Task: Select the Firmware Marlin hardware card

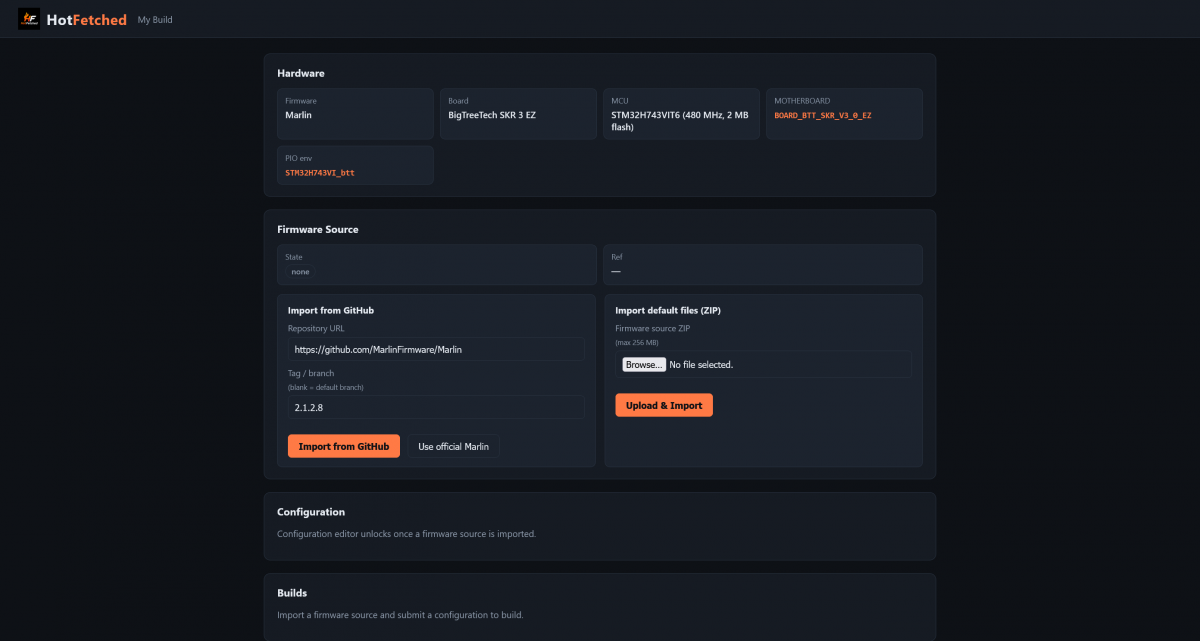Action: [355, 114]
